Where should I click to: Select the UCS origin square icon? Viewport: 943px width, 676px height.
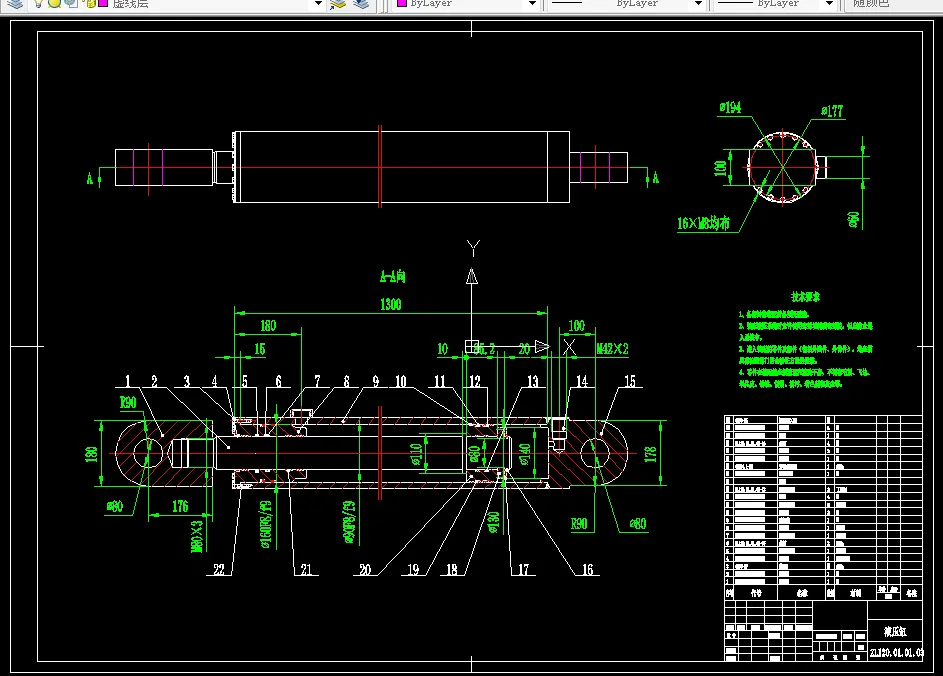[472, 346]
